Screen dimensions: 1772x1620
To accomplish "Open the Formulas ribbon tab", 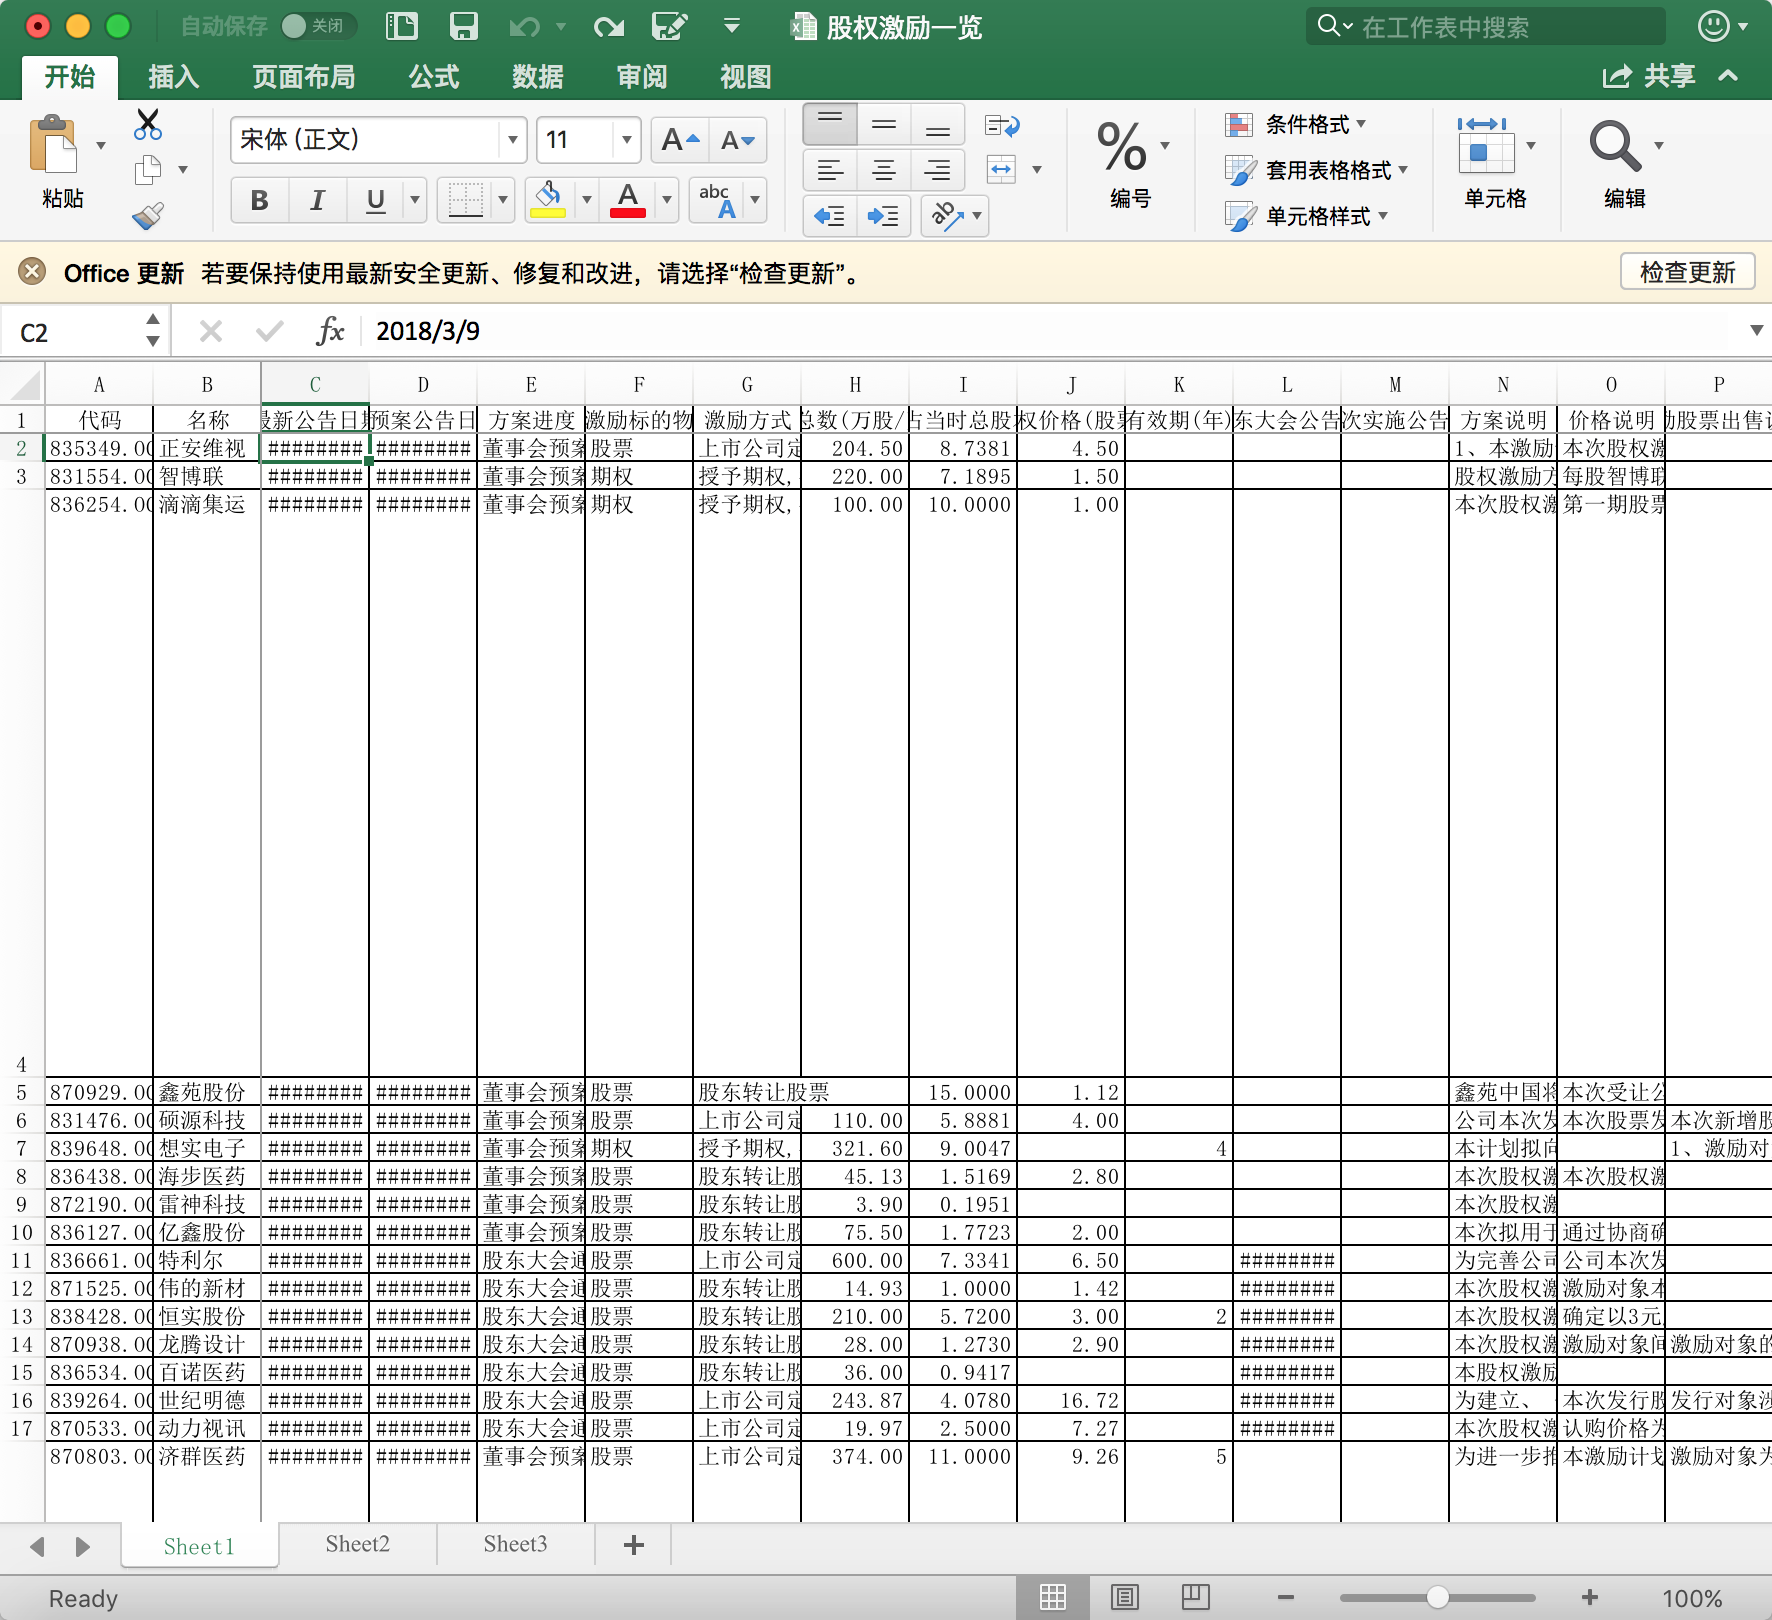I will 434,77.
